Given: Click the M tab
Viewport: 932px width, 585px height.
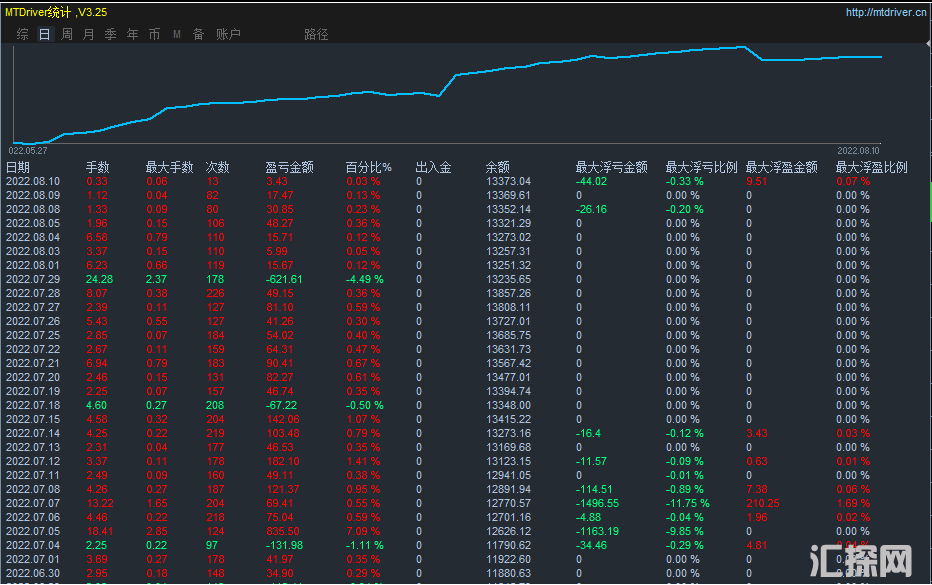Looking at the screenshot, I should point(177,34).
